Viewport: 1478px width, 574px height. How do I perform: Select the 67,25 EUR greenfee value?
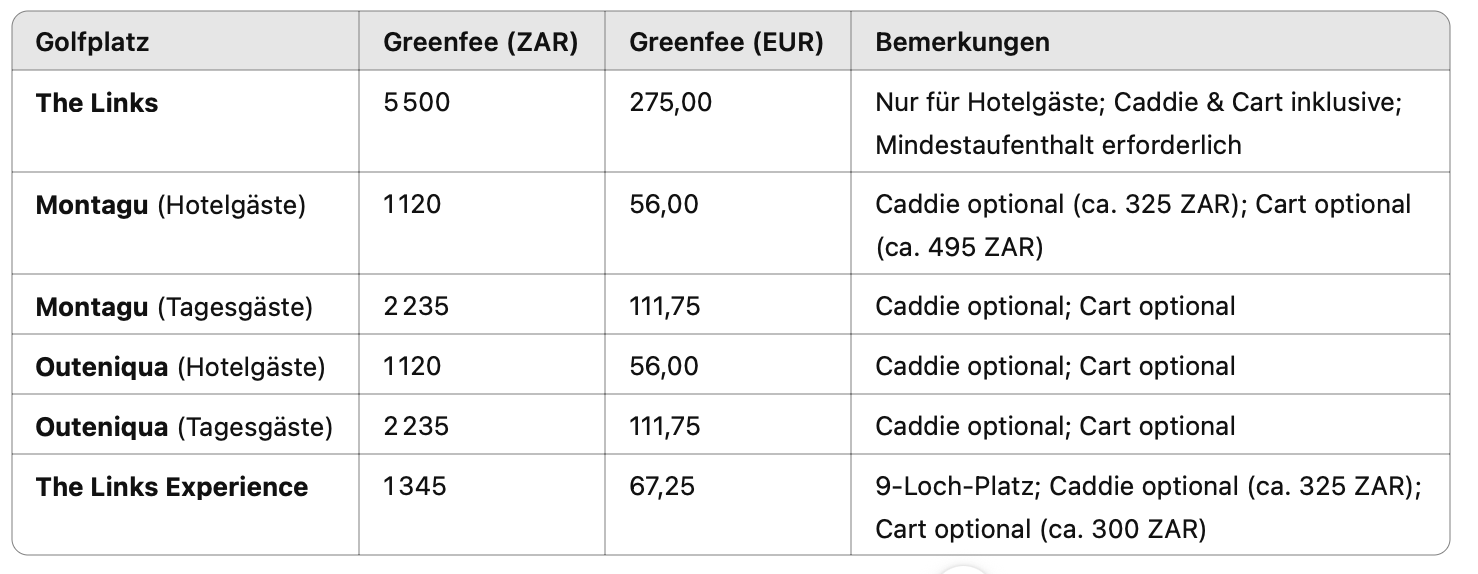(x=662, y=487)
